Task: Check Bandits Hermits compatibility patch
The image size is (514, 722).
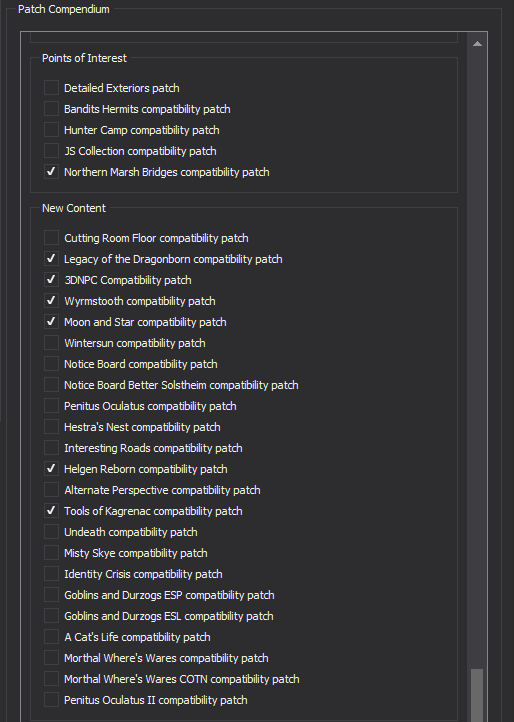Action: pos(51,109)
